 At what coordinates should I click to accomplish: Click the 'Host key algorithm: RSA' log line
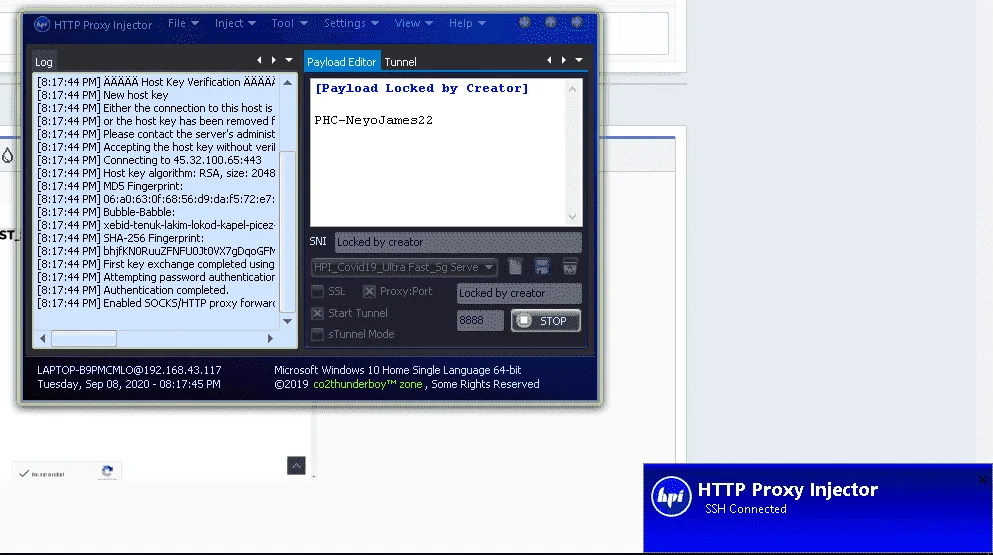(156, 173)
